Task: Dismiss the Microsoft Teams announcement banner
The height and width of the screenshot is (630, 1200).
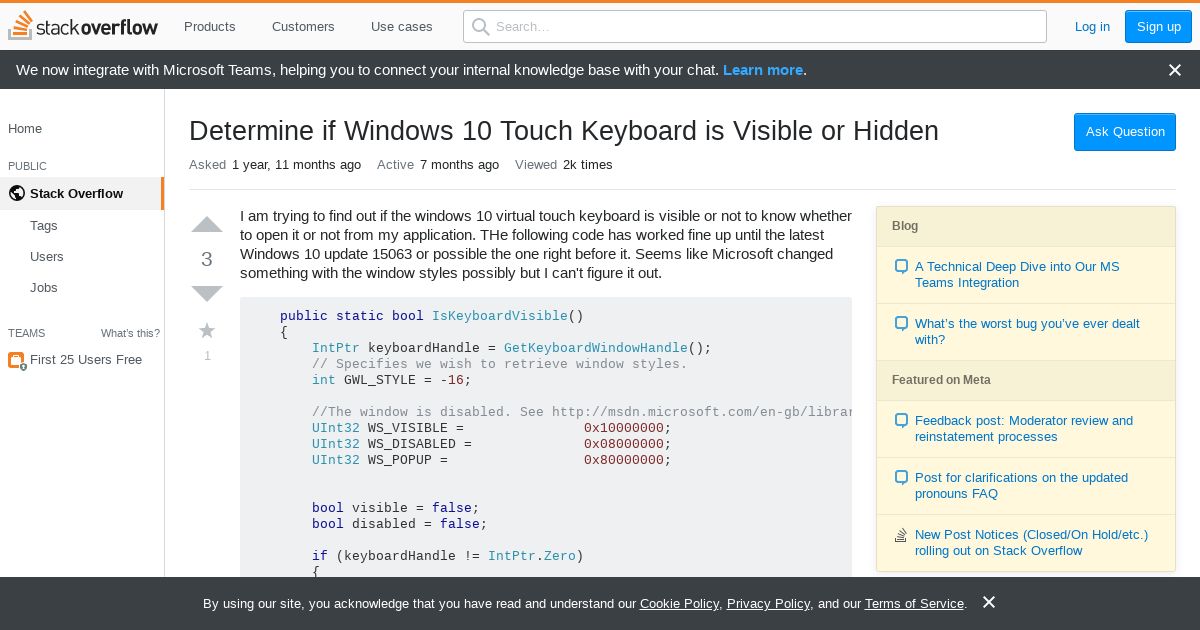Action: 1175,70
